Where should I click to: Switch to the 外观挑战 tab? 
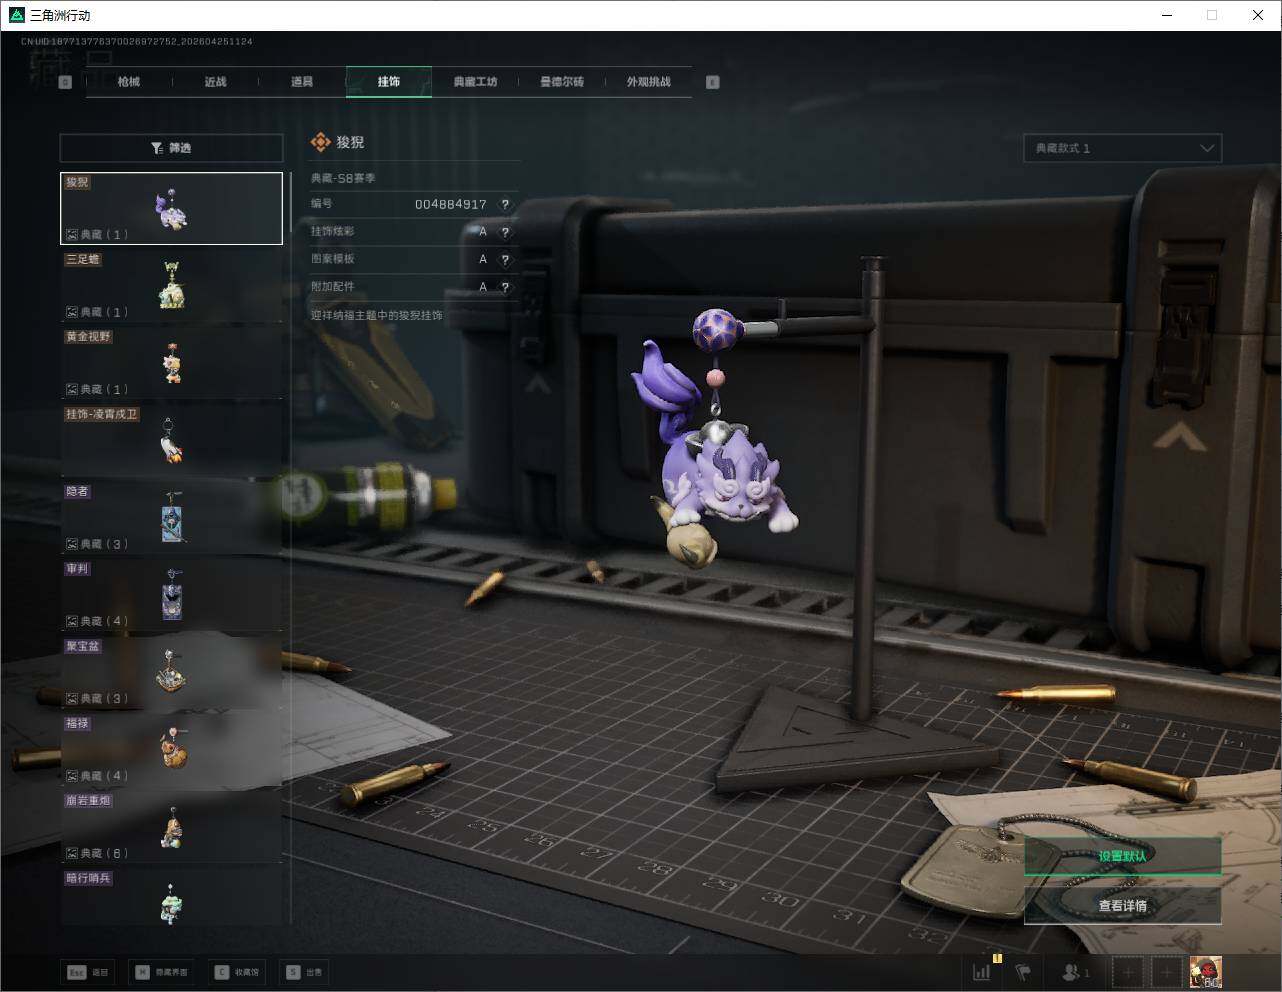(648, 82)
